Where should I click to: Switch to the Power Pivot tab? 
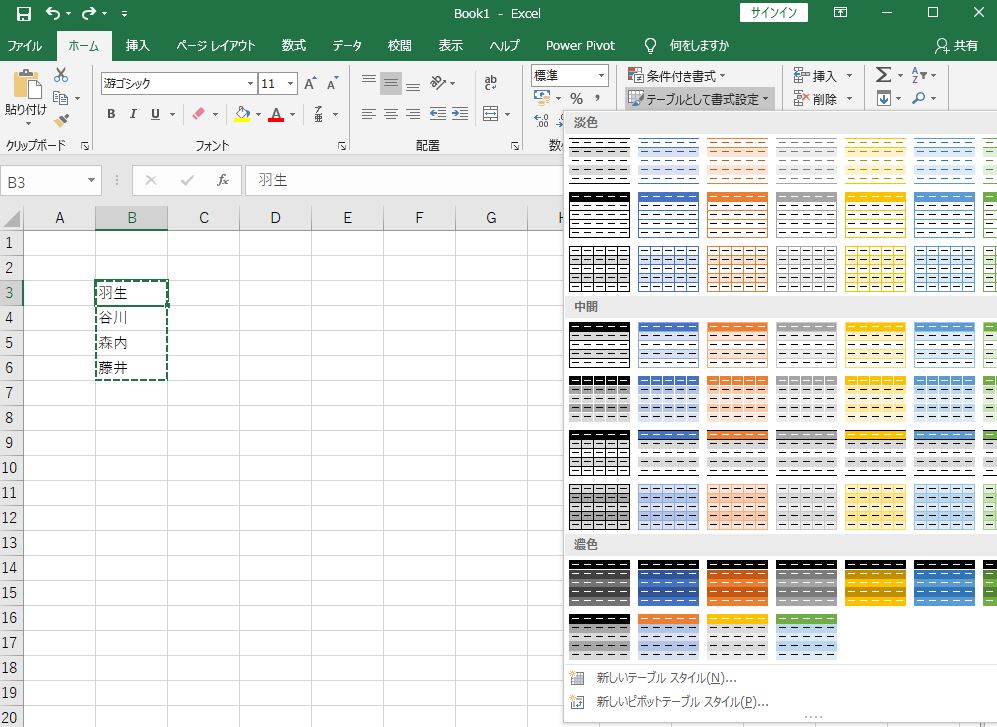(x=580, y=45)
